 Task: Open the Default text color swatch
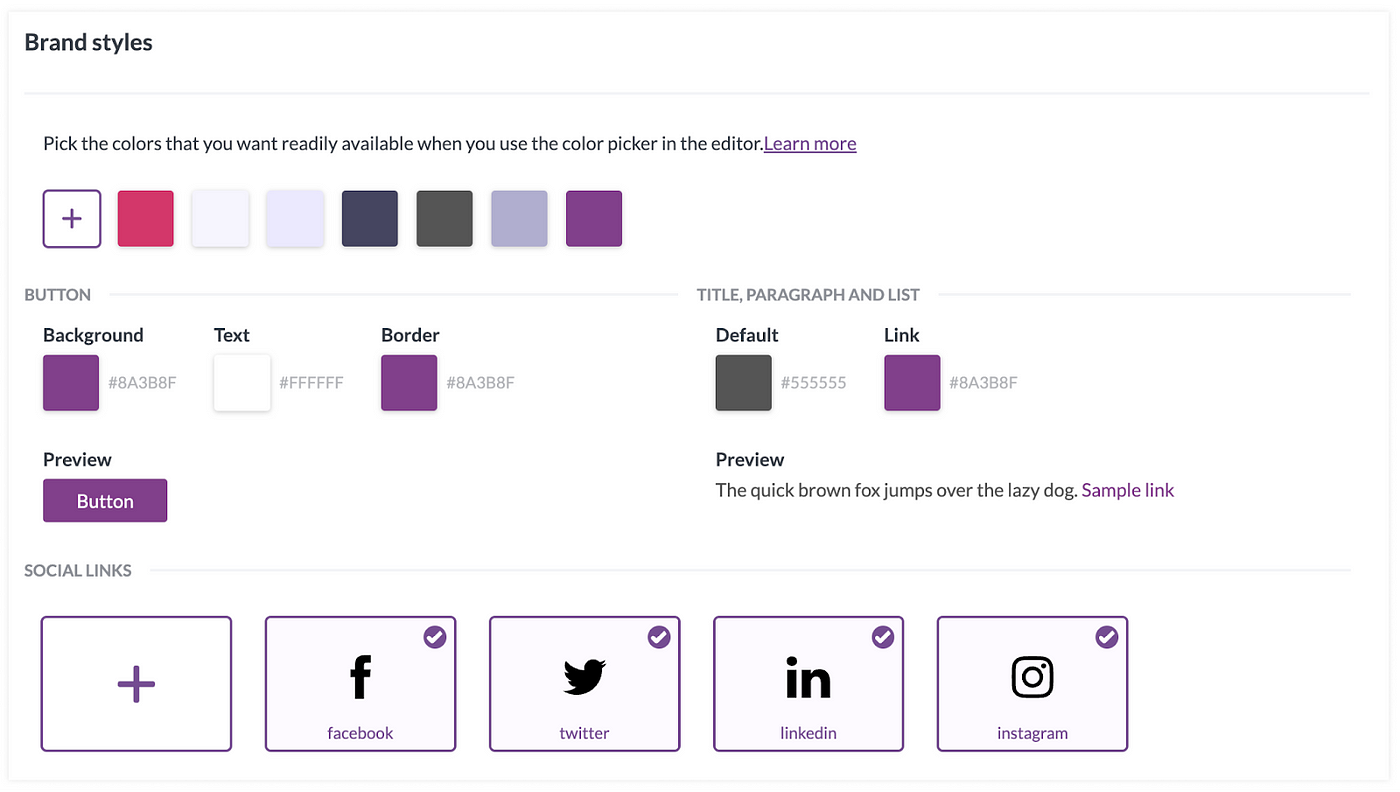[744, 382]
